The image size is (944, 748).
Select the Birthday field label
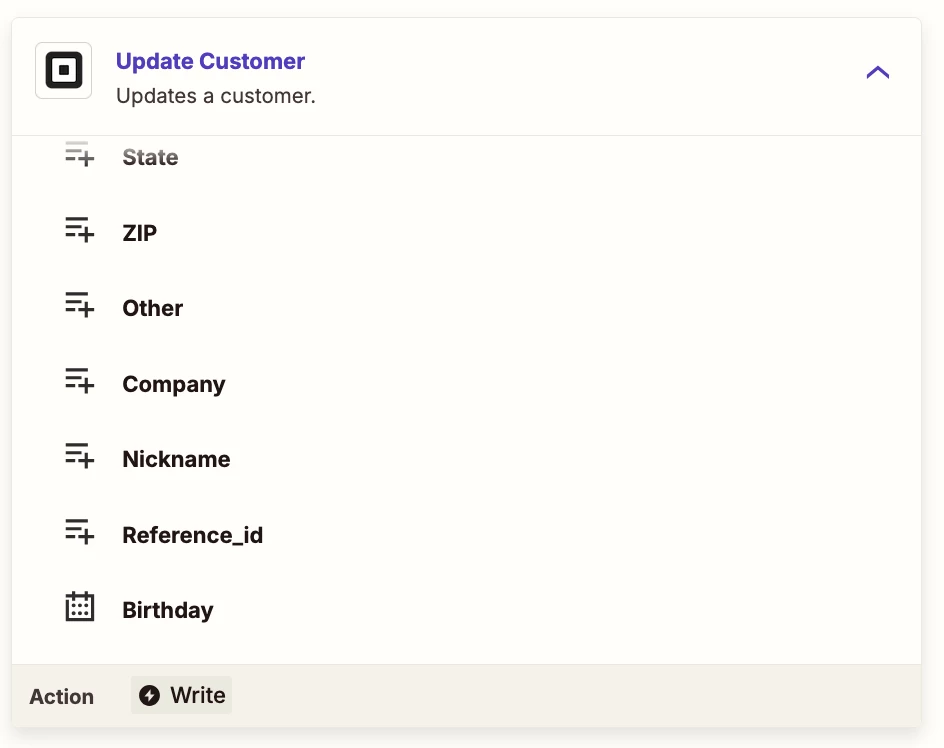pyautogui.click(x=168, y=611)
